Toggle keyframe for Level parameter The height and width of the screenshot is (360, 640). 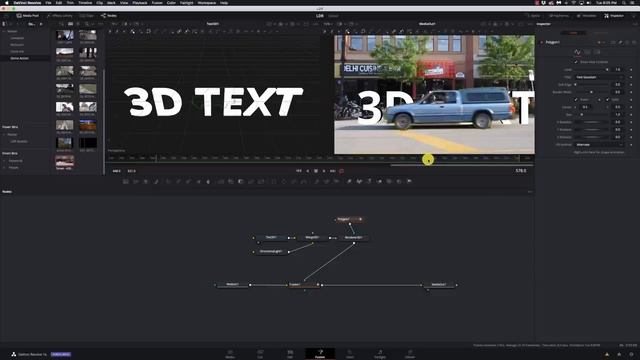[x=631, y=70]
